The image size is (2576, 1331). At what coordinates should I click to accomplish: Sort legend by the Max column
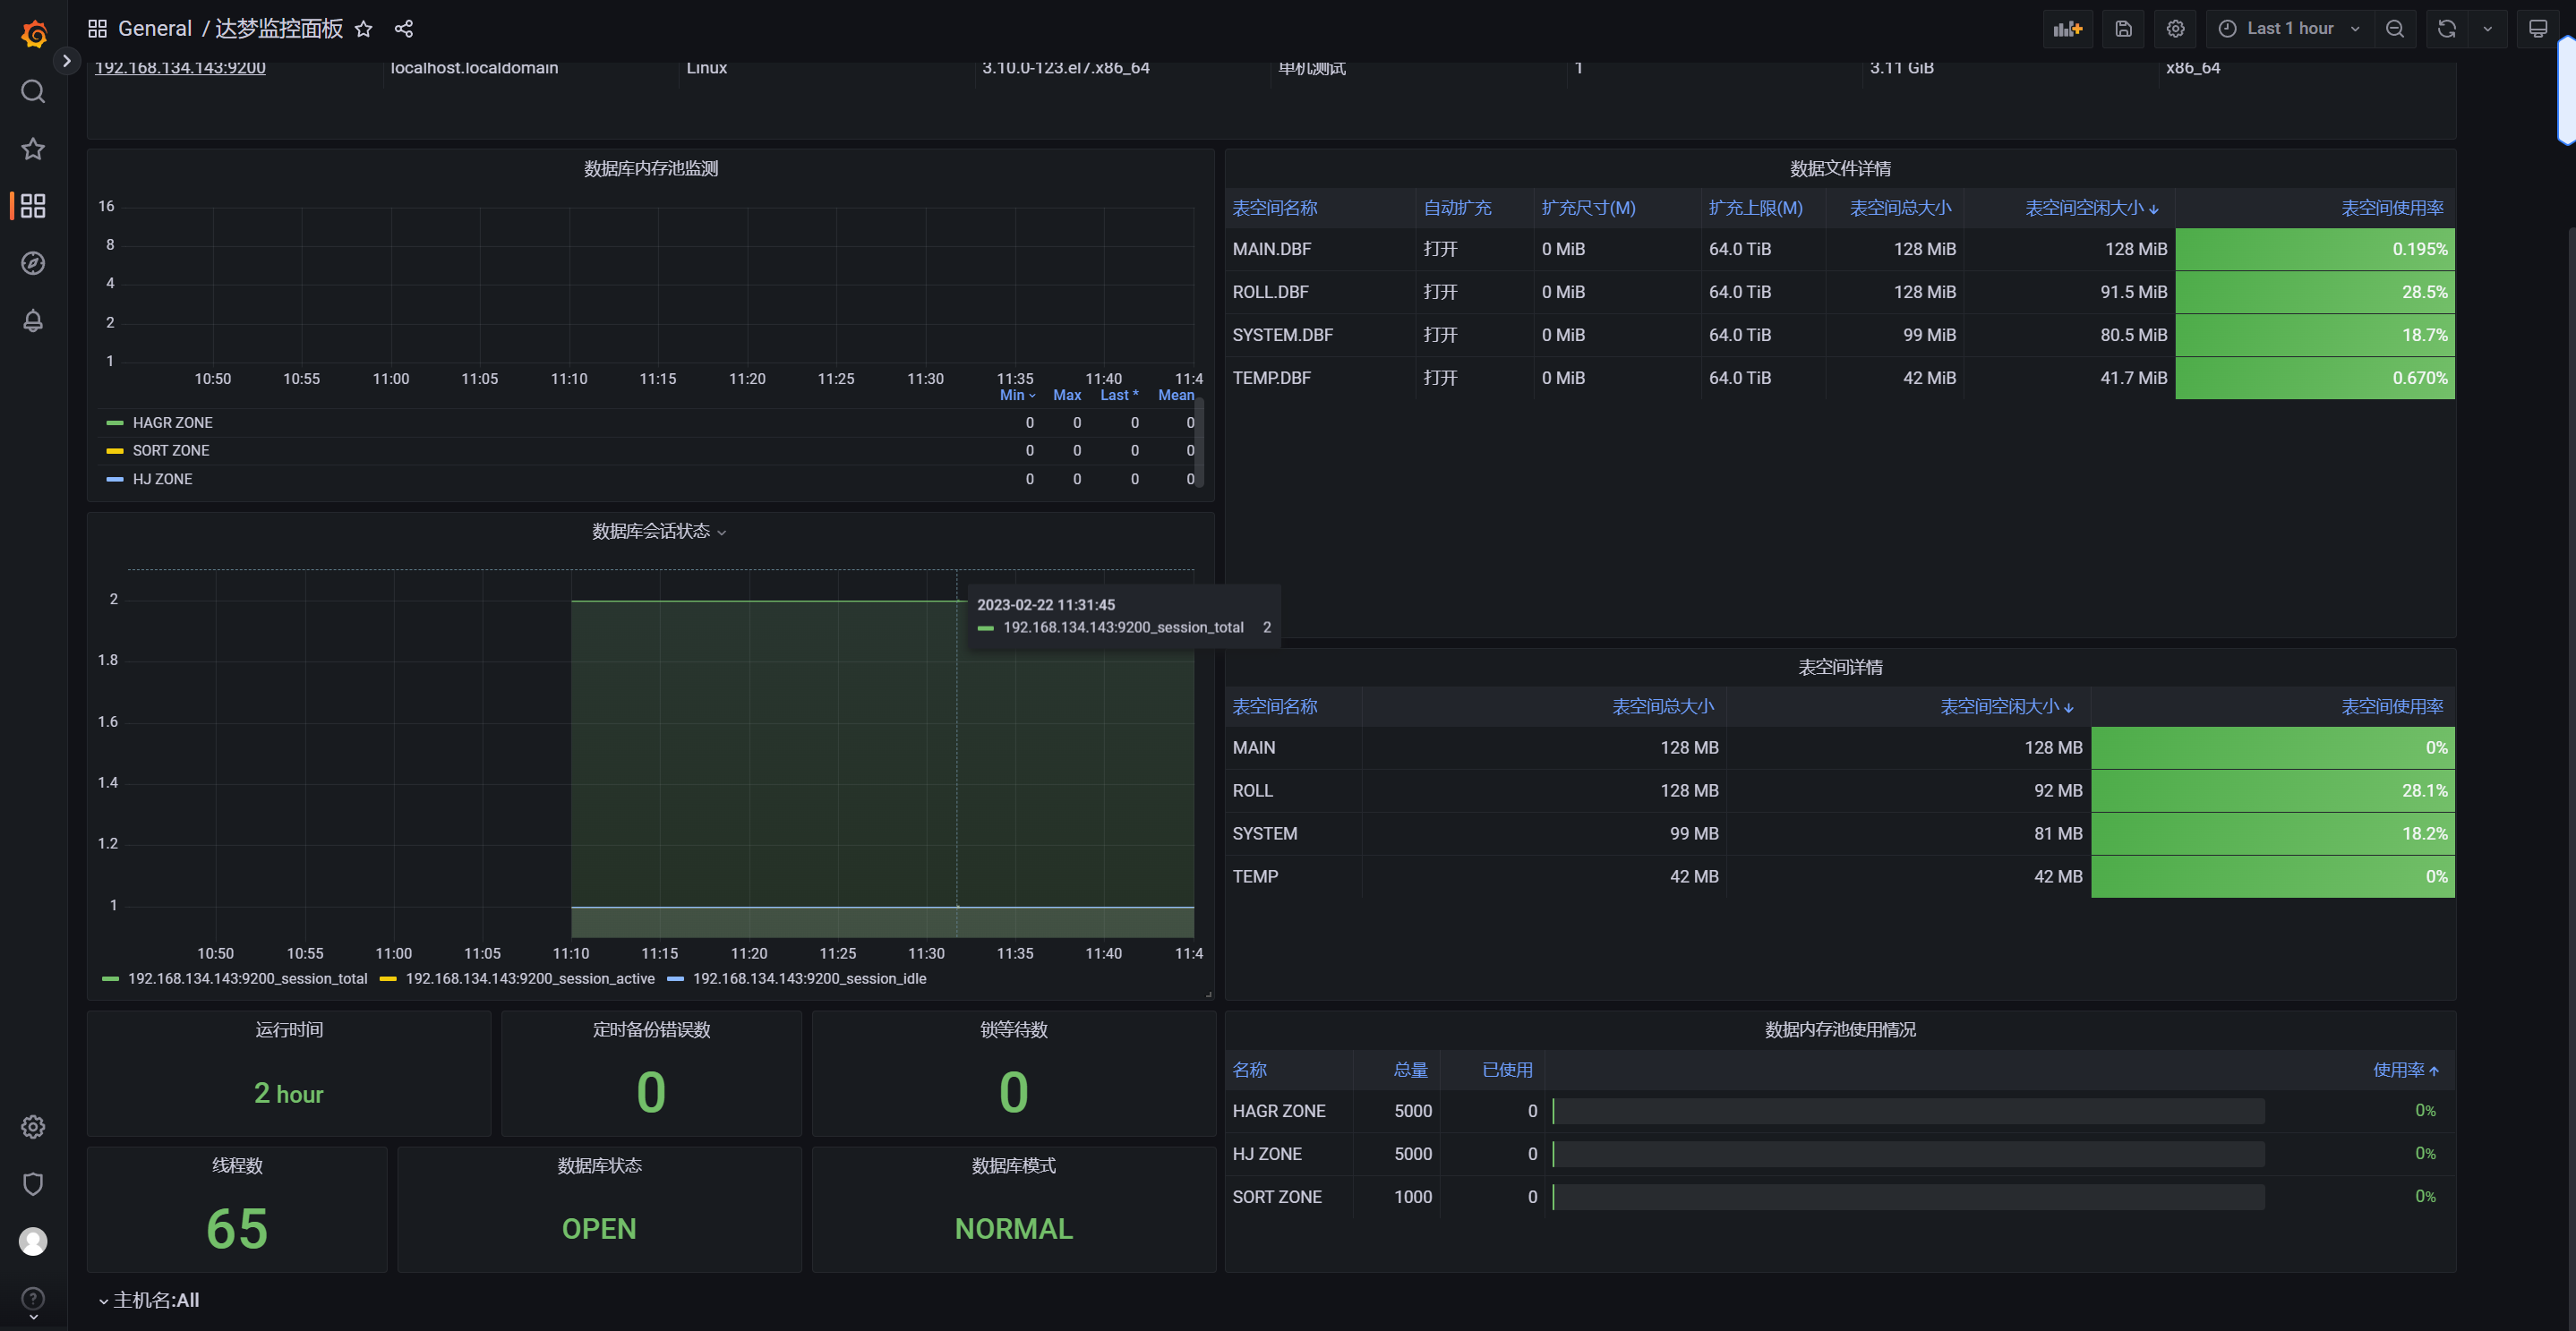pos(1067,395)
